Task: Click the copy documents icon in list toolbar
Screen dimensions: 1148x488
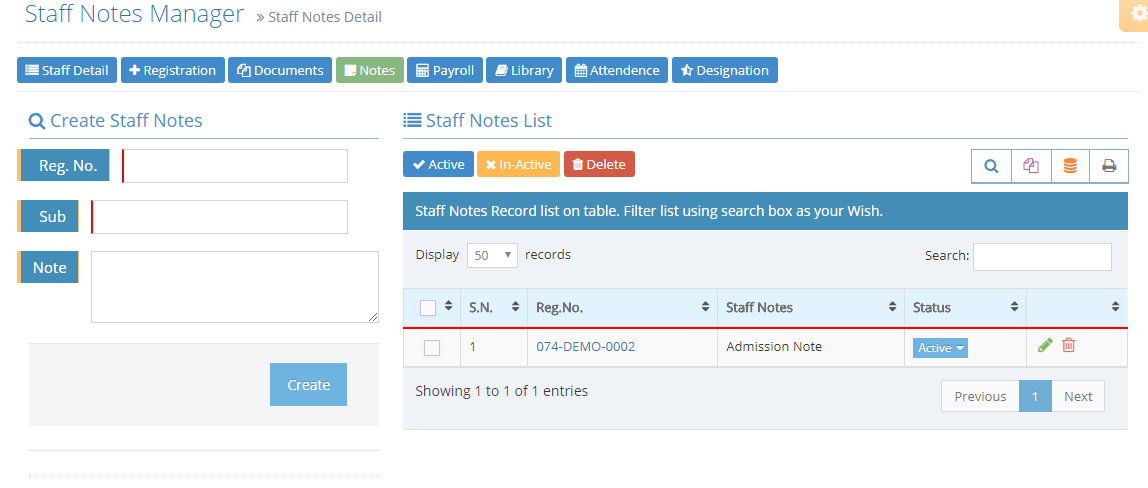Action: click(1031, 166)
